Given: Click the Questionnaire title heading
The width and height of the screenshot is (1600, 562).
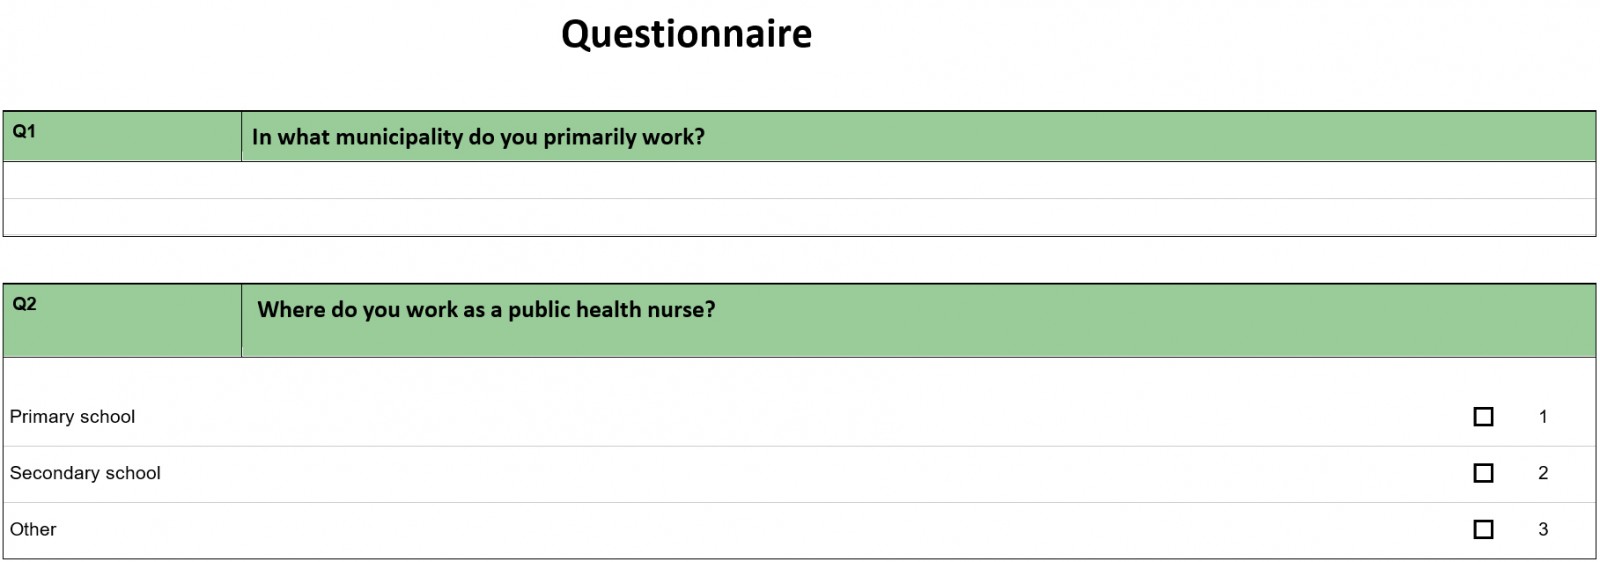Looking at the screenshot, I should coord(686,34).
